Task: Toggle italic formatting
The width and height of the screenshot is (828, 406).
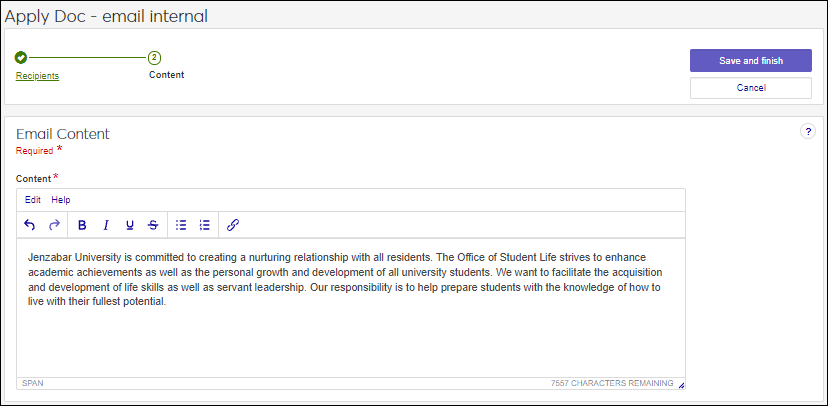Action: (x=105, y=225)
